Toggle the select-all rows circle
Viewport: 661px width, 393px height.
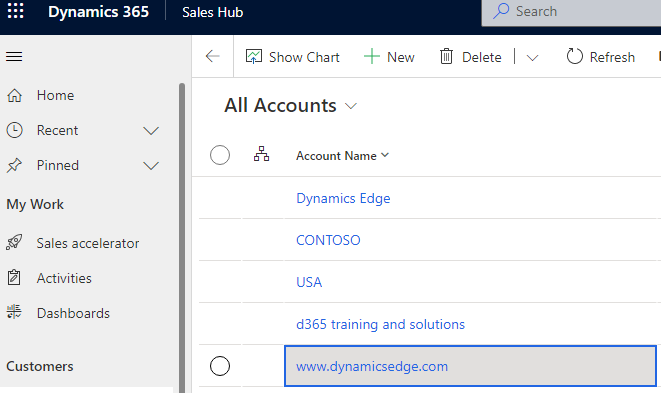[x=220, y=155]
